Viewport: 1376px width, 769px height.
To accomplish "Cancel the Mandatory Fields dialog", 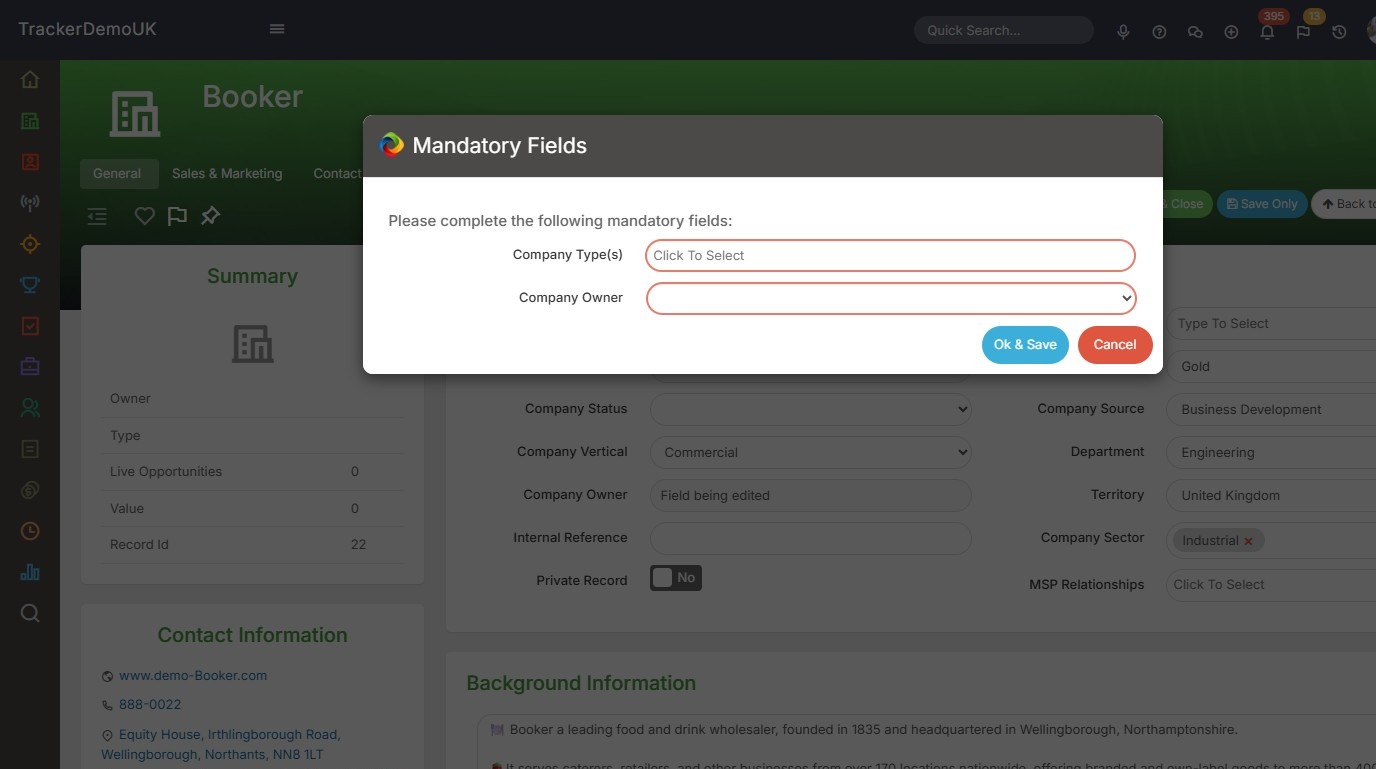I will pyautogui.click(x=1115, y=345).
